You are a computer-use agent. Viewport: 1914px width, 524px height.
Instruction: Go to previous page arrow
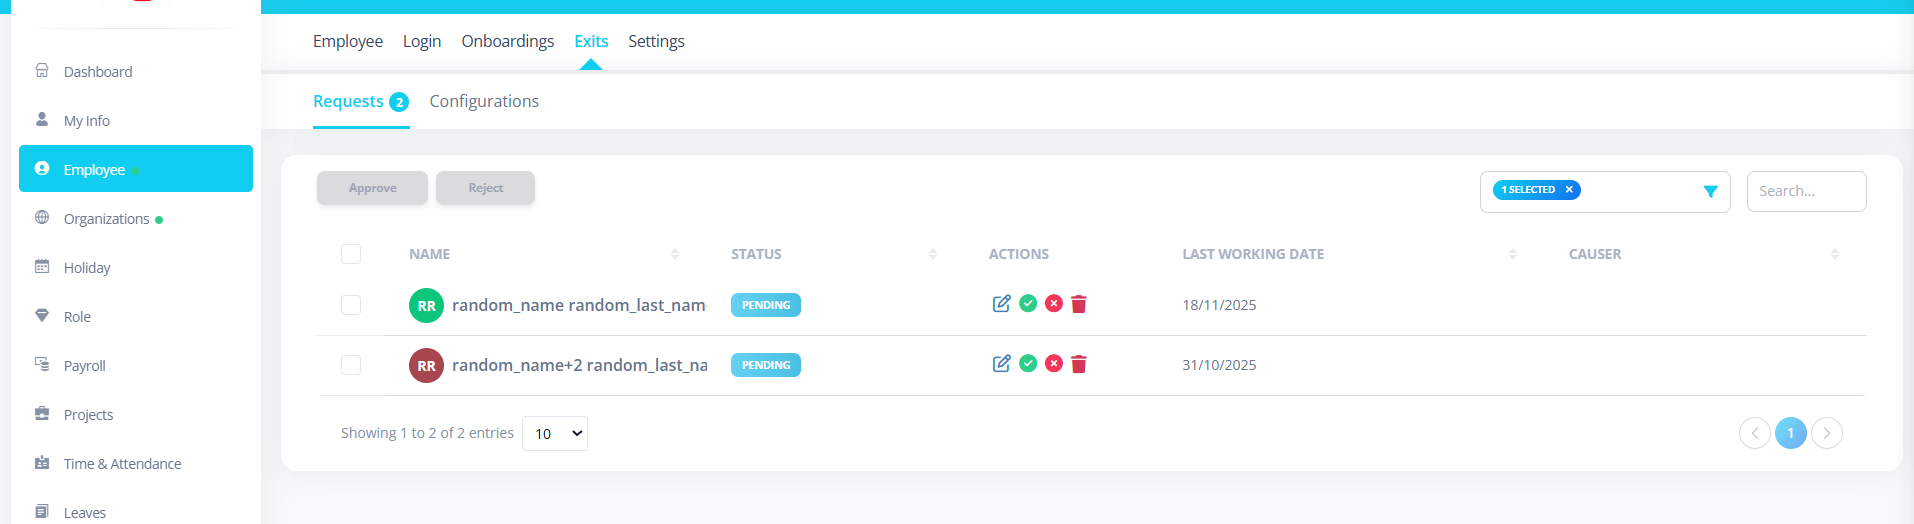click(1755, 433)
